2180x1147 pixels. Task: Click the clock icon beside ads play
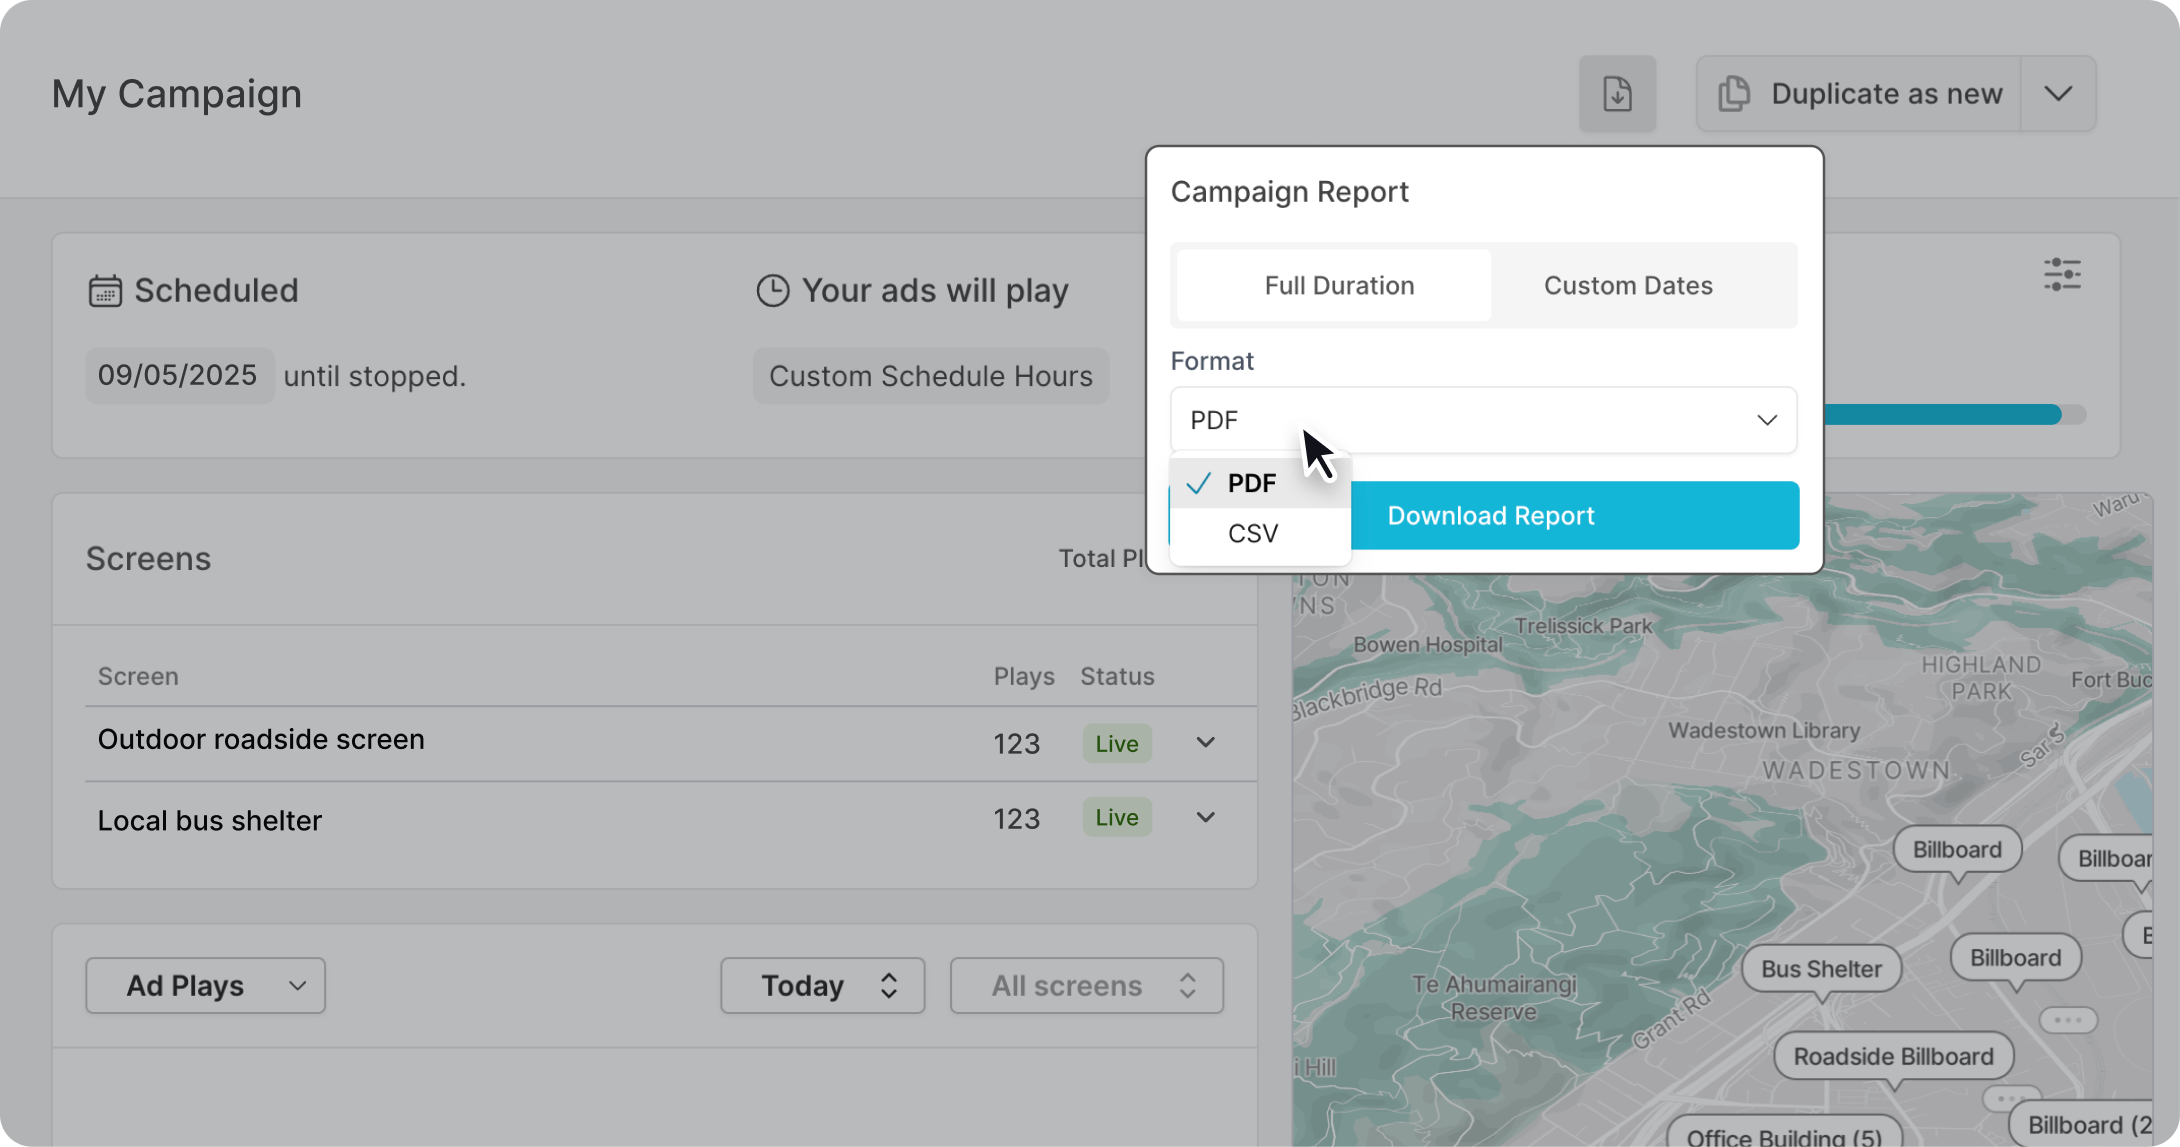[772, 291]
